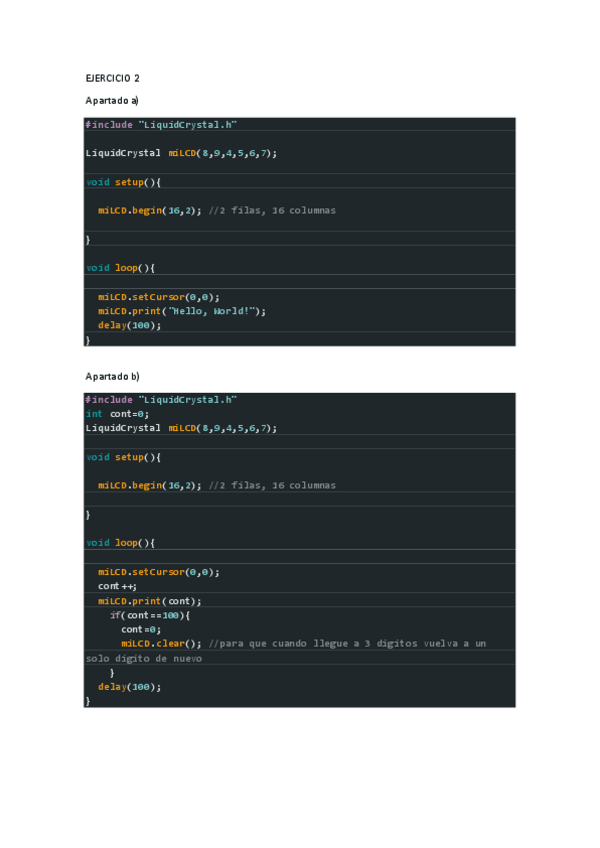The image size is (600, 848).
Task: Click the EJERCICIO 2 heading
Action: pos(111,77)
